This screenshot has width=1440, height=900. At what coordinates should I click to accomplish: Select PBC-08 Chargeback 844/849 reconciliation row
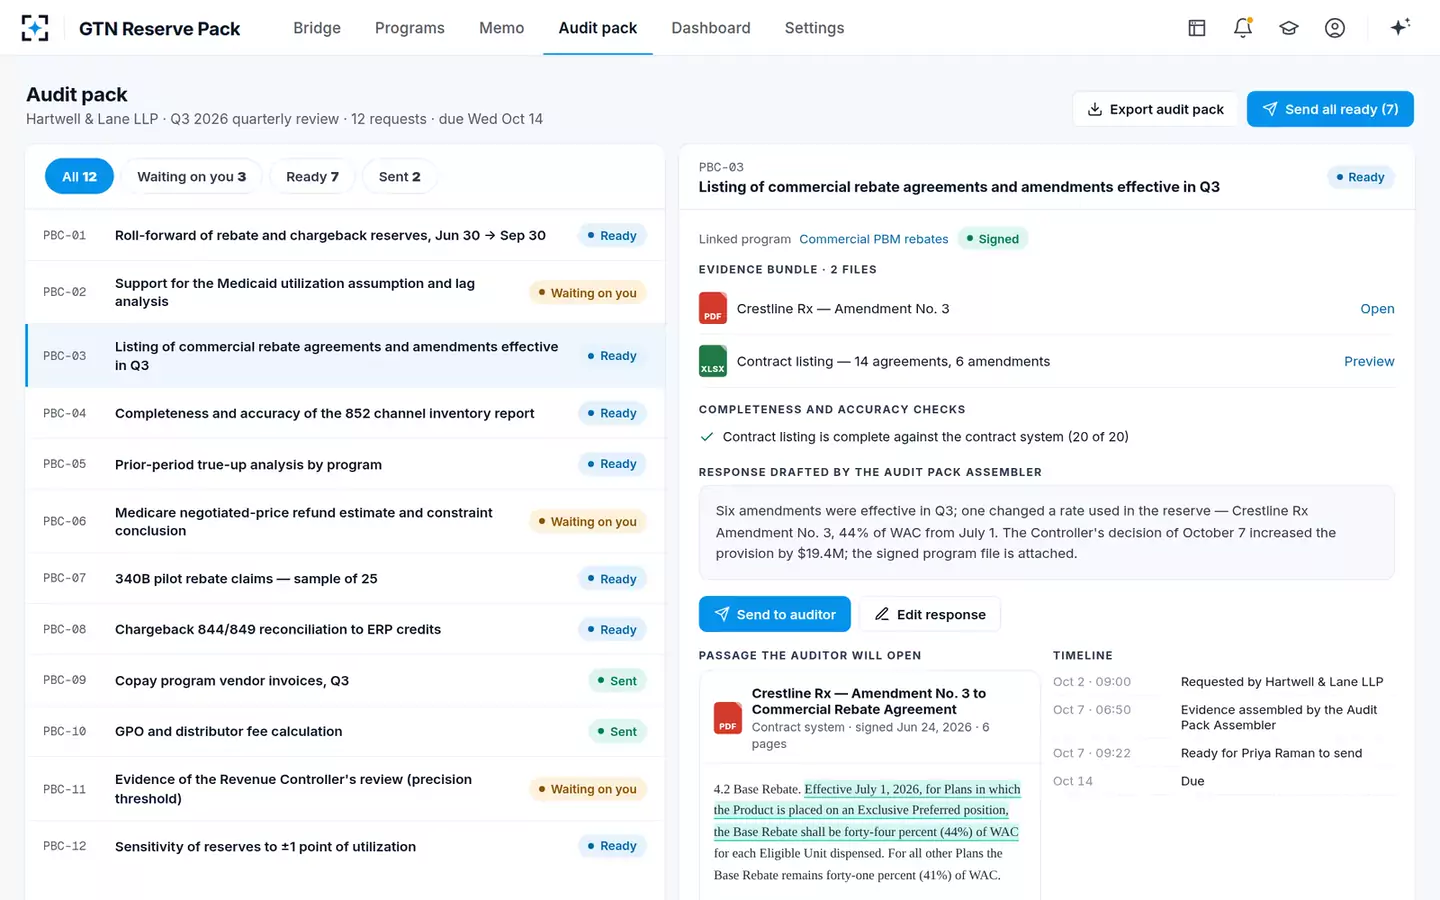(345, 630)
